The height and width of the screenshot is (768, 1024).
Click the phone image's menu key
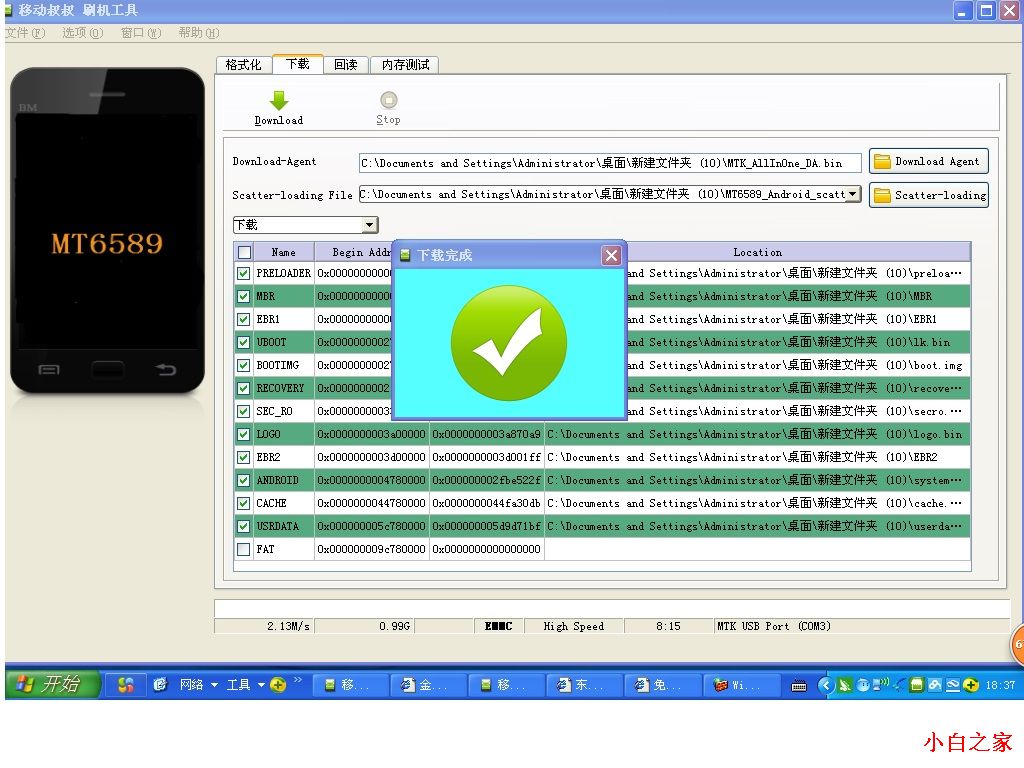click(49, 370)
